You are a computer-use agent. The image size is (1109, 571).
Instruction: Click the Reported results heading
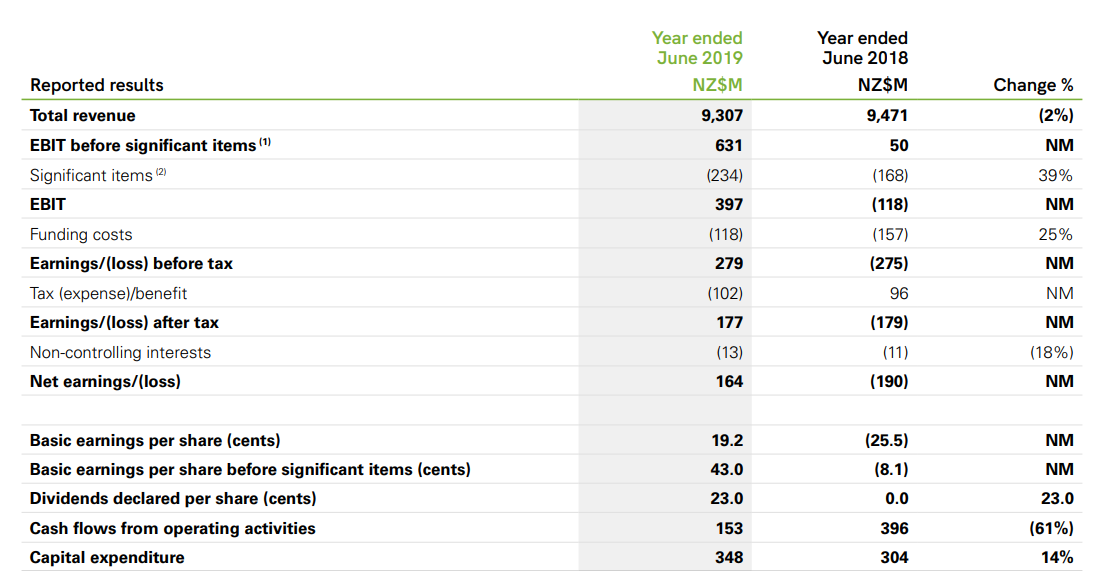coord(96,86)
